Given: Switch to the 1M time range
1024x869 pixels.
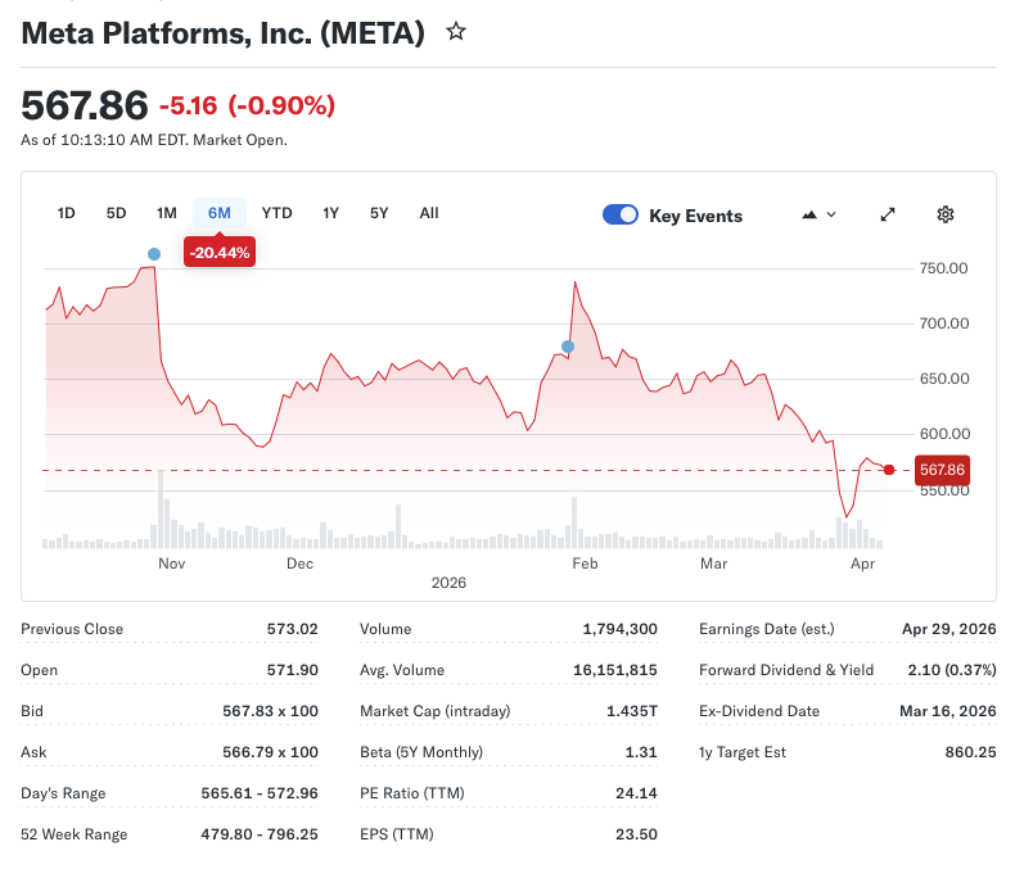Looking at the screenshot, I should click(x=167, y=213).
